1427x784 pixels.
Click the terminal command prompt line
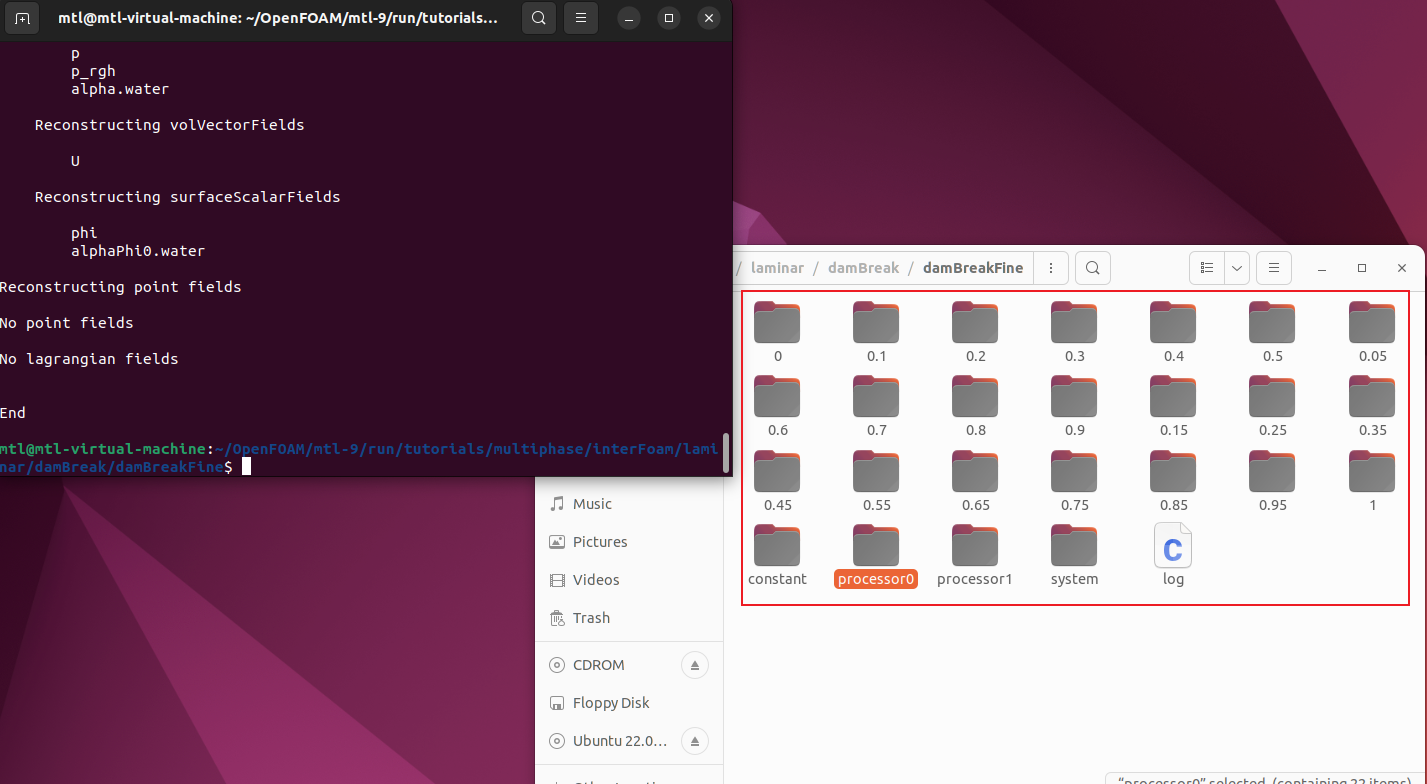point(360,458)
